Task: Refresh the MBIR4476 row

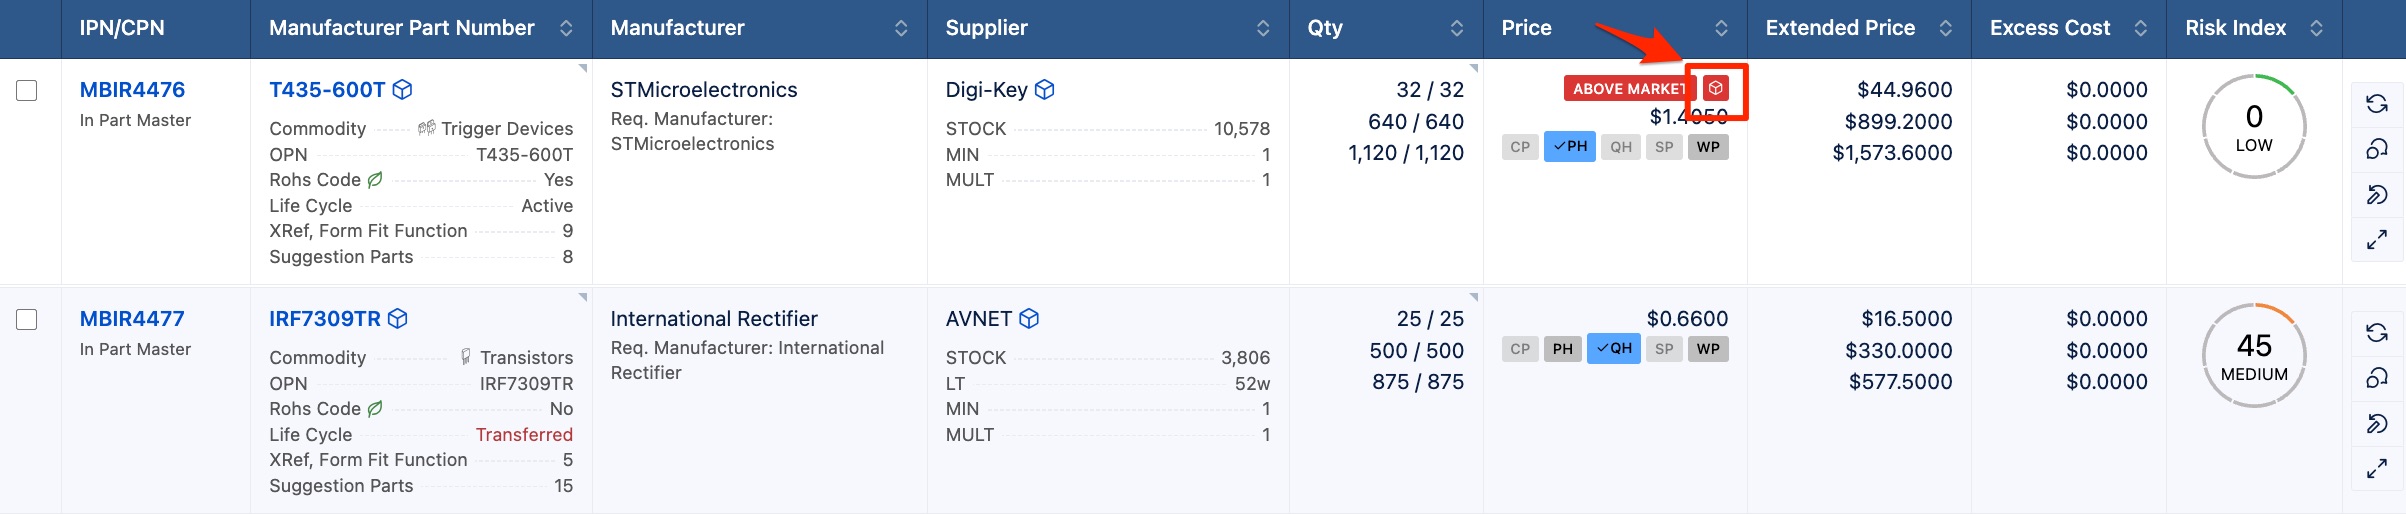Action: (x=2377, y=103)
